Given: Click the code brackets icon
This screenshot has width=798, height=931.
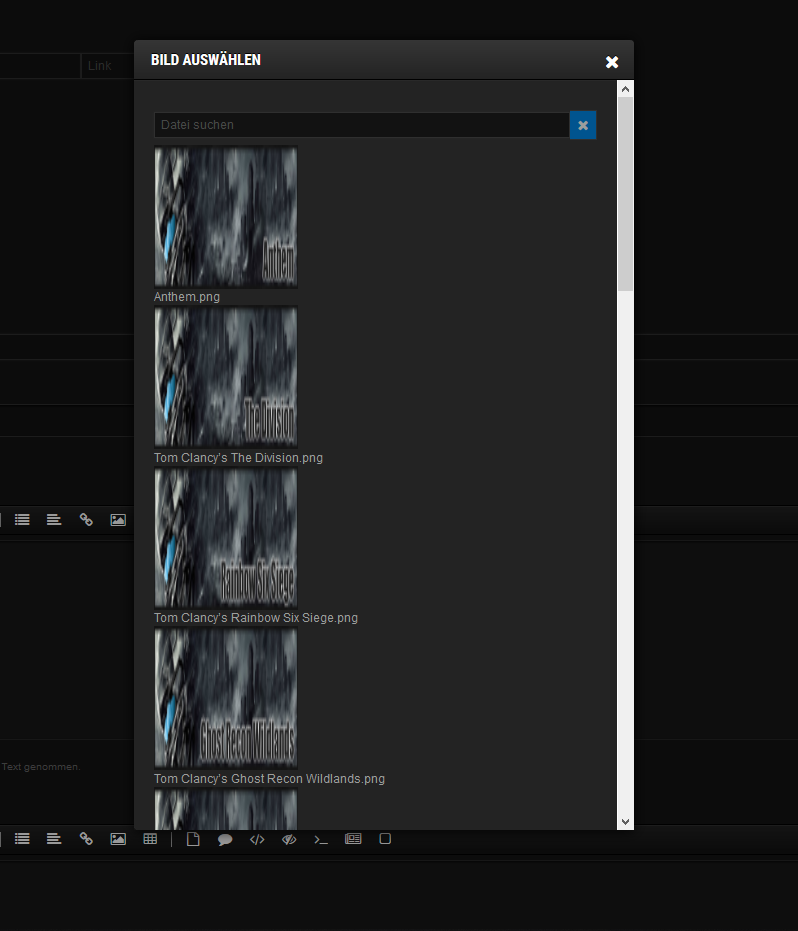Looking at the screenshot, I should point(257,840).
